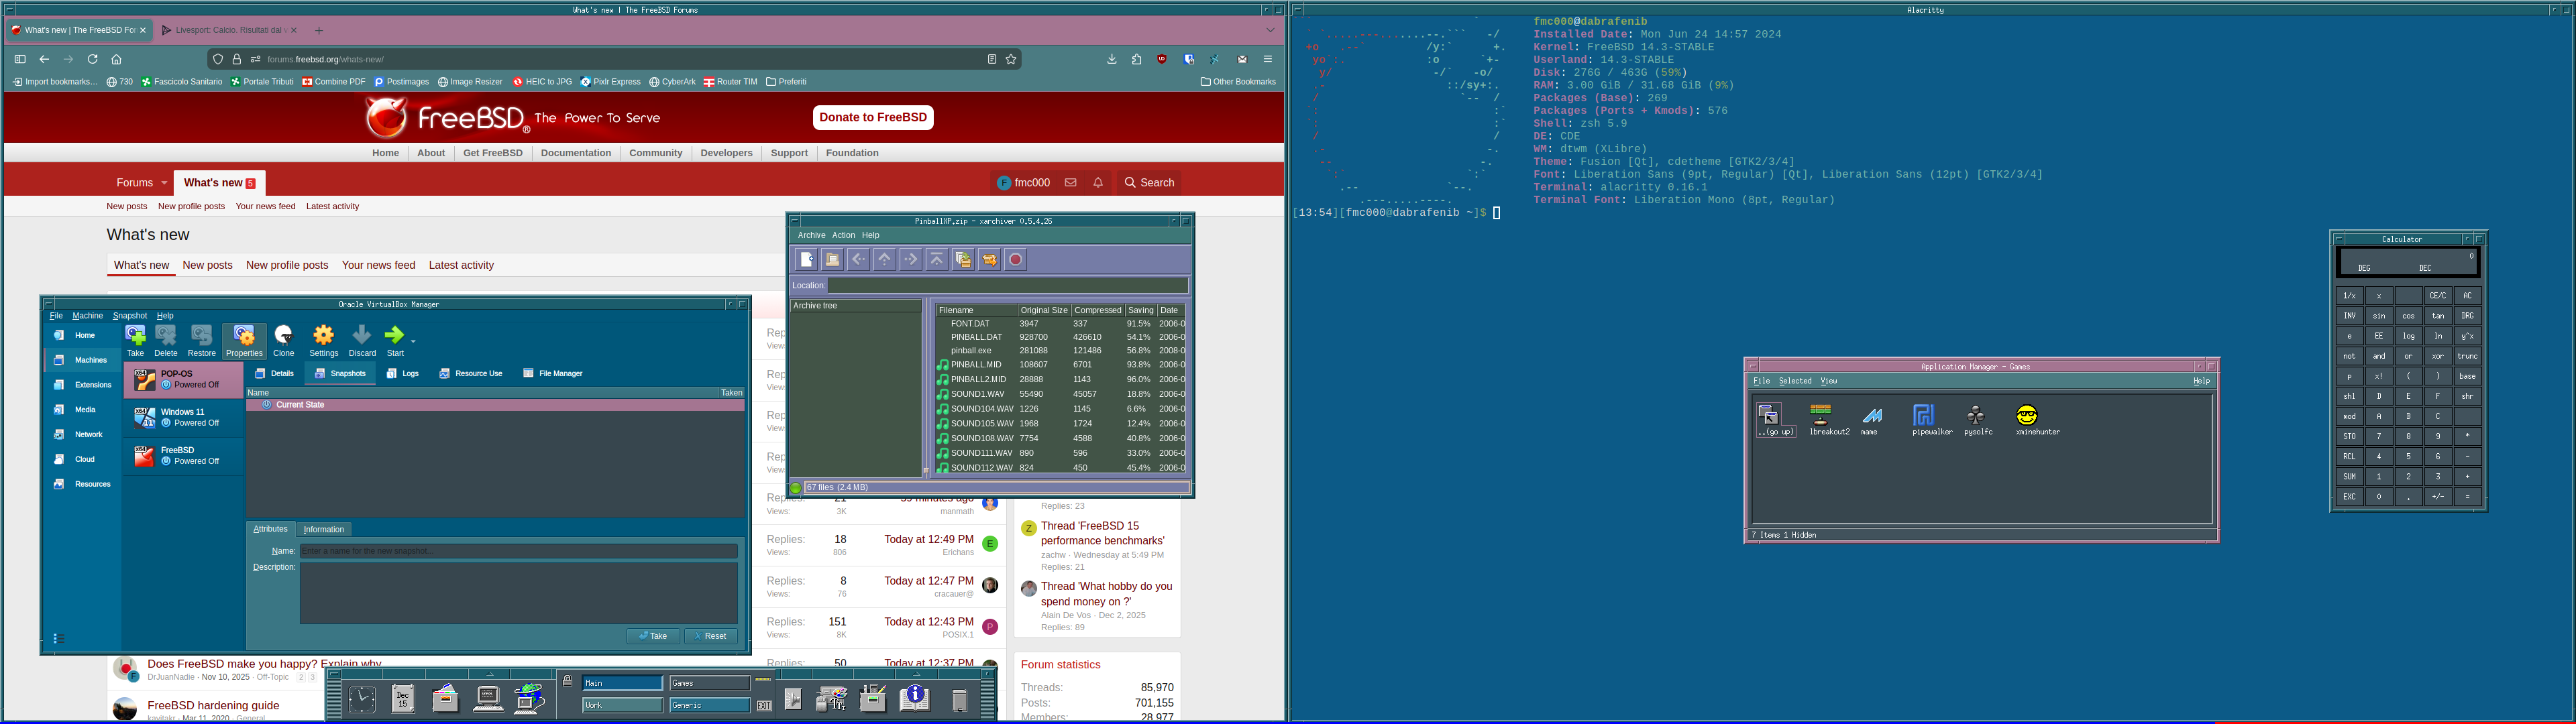Click the stop red button in xarchiver toolbar

point(1015,260)
